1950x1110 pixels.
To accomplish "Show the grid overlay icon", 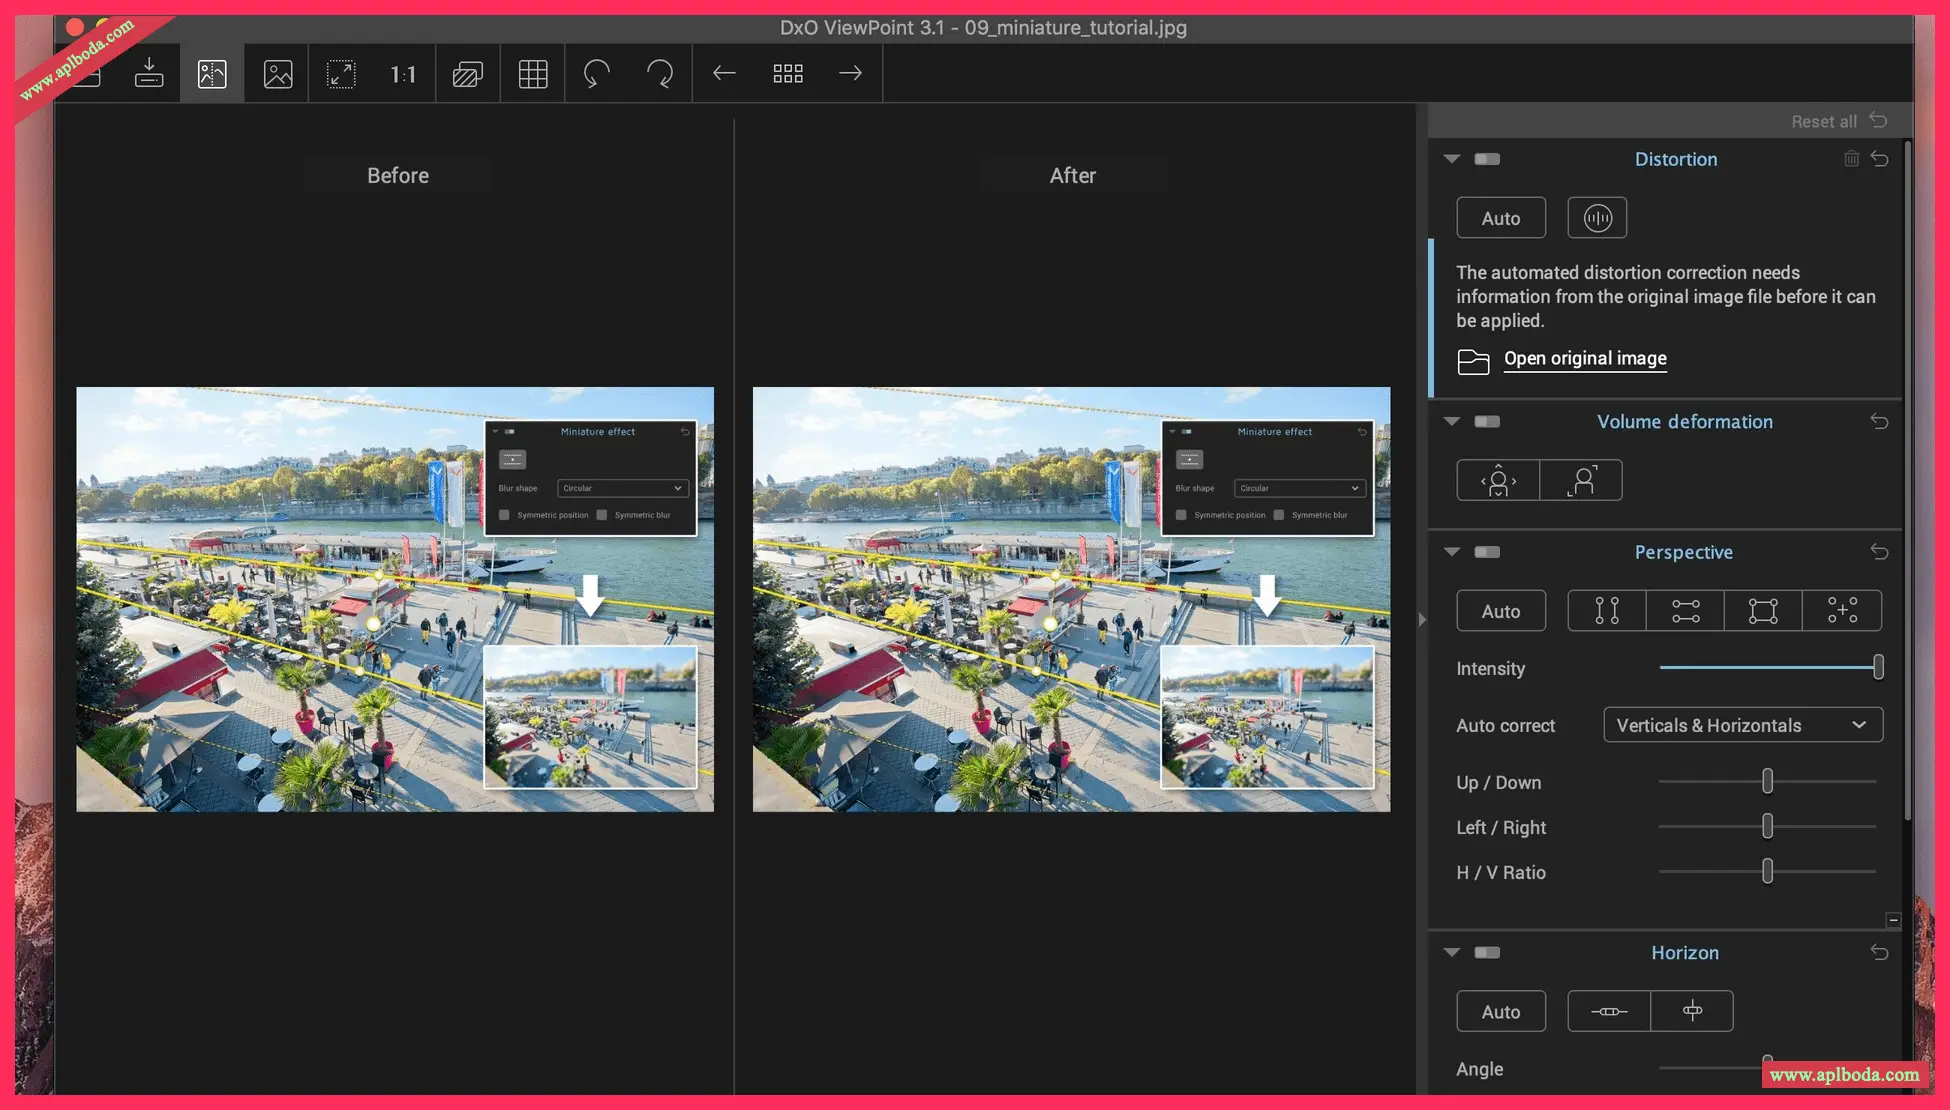I will click(x=532, y=73).
